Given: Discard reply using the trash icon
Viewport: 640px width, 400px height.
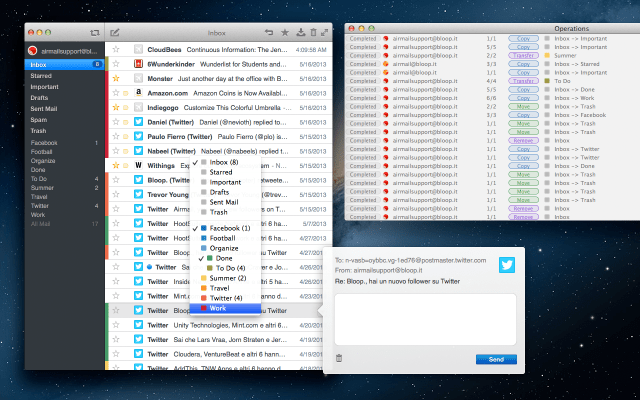Looking at the screenshot, I should click(x=339, y=358).
